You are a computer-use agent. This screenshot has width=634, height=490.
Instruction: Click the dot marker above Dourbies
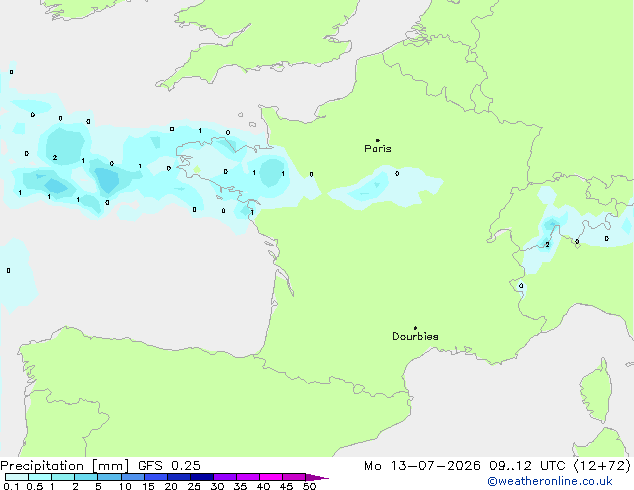[415, 328]
